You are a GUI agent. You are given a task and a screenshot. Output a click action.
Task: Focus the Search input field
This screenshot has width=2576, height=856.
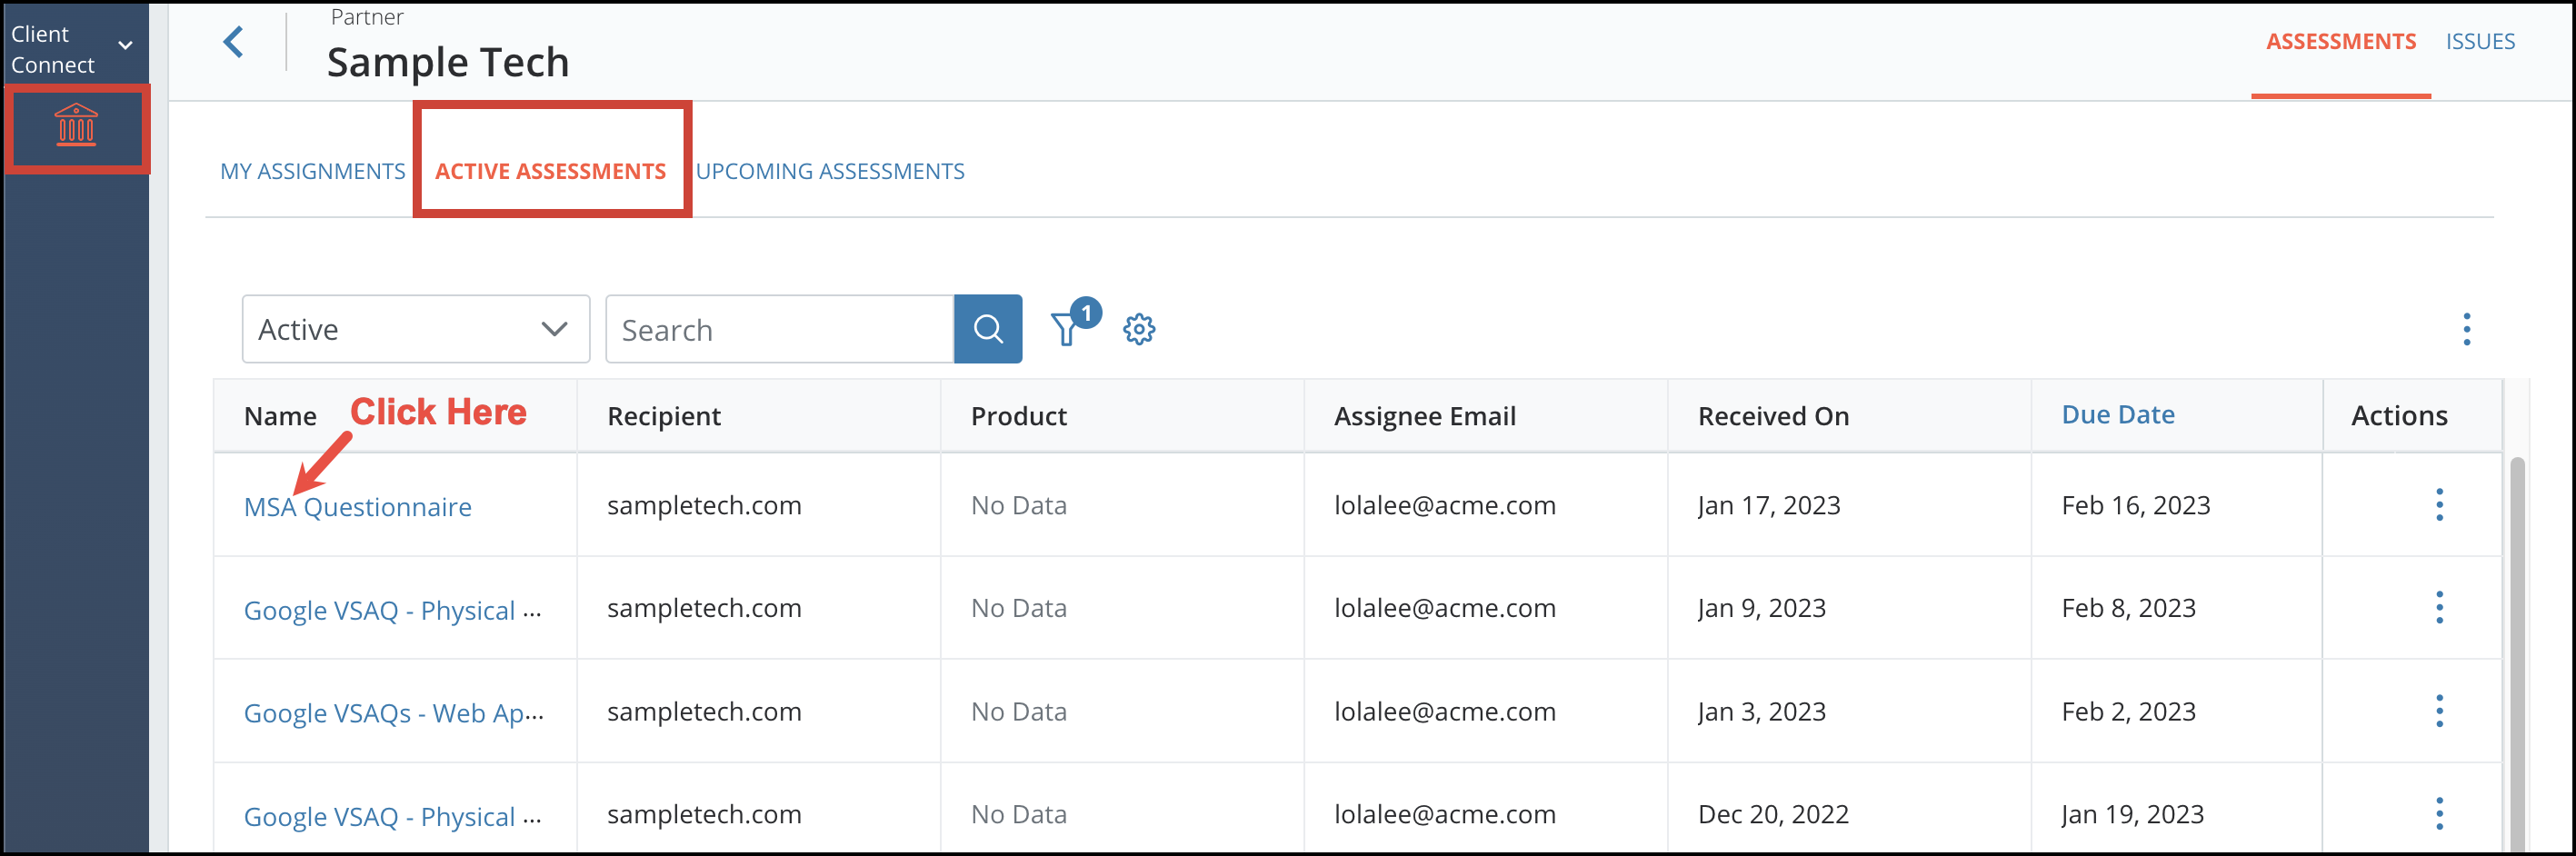coord(780,329)
